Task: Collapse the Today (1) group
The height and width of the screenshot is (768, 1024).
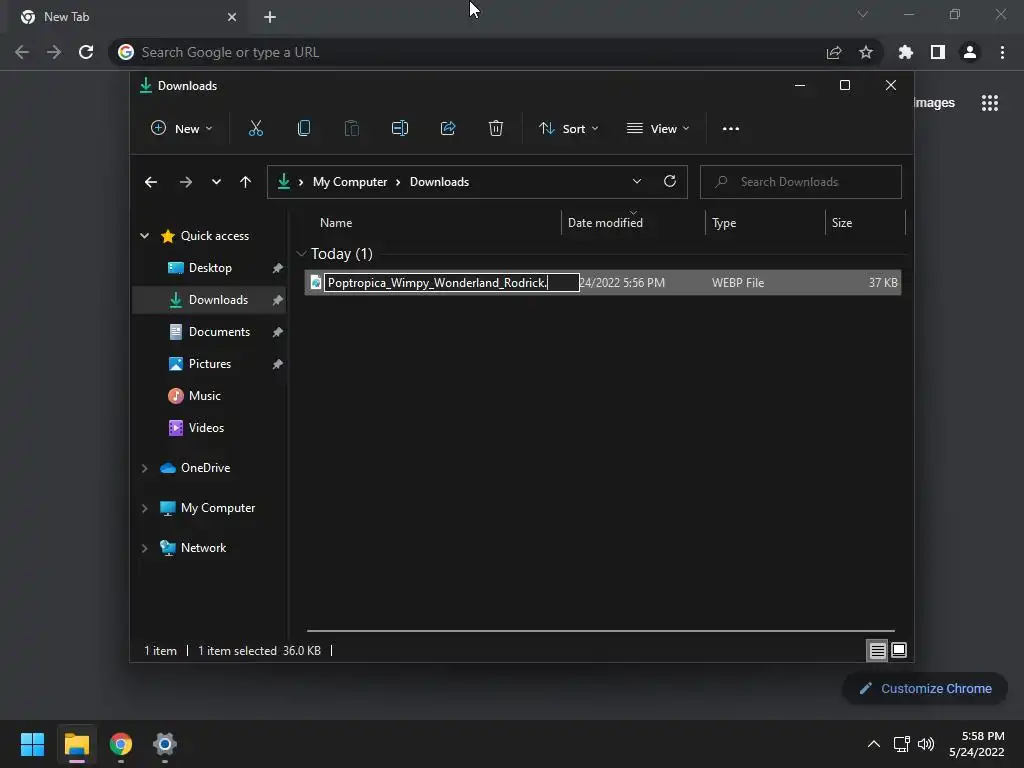Action: point(301,253)
